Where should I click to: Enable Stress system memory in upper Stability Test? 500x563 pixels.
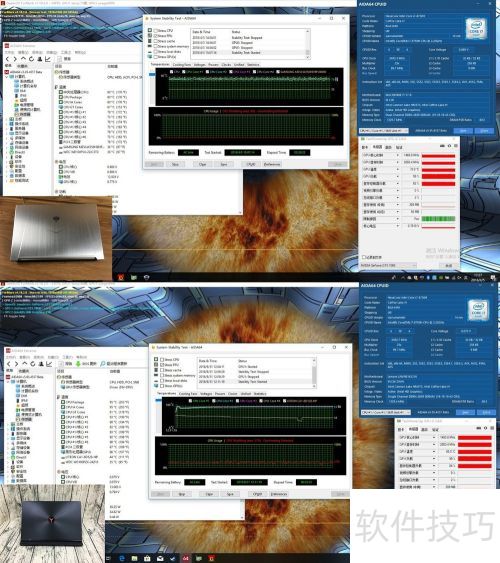pos(156,46)
